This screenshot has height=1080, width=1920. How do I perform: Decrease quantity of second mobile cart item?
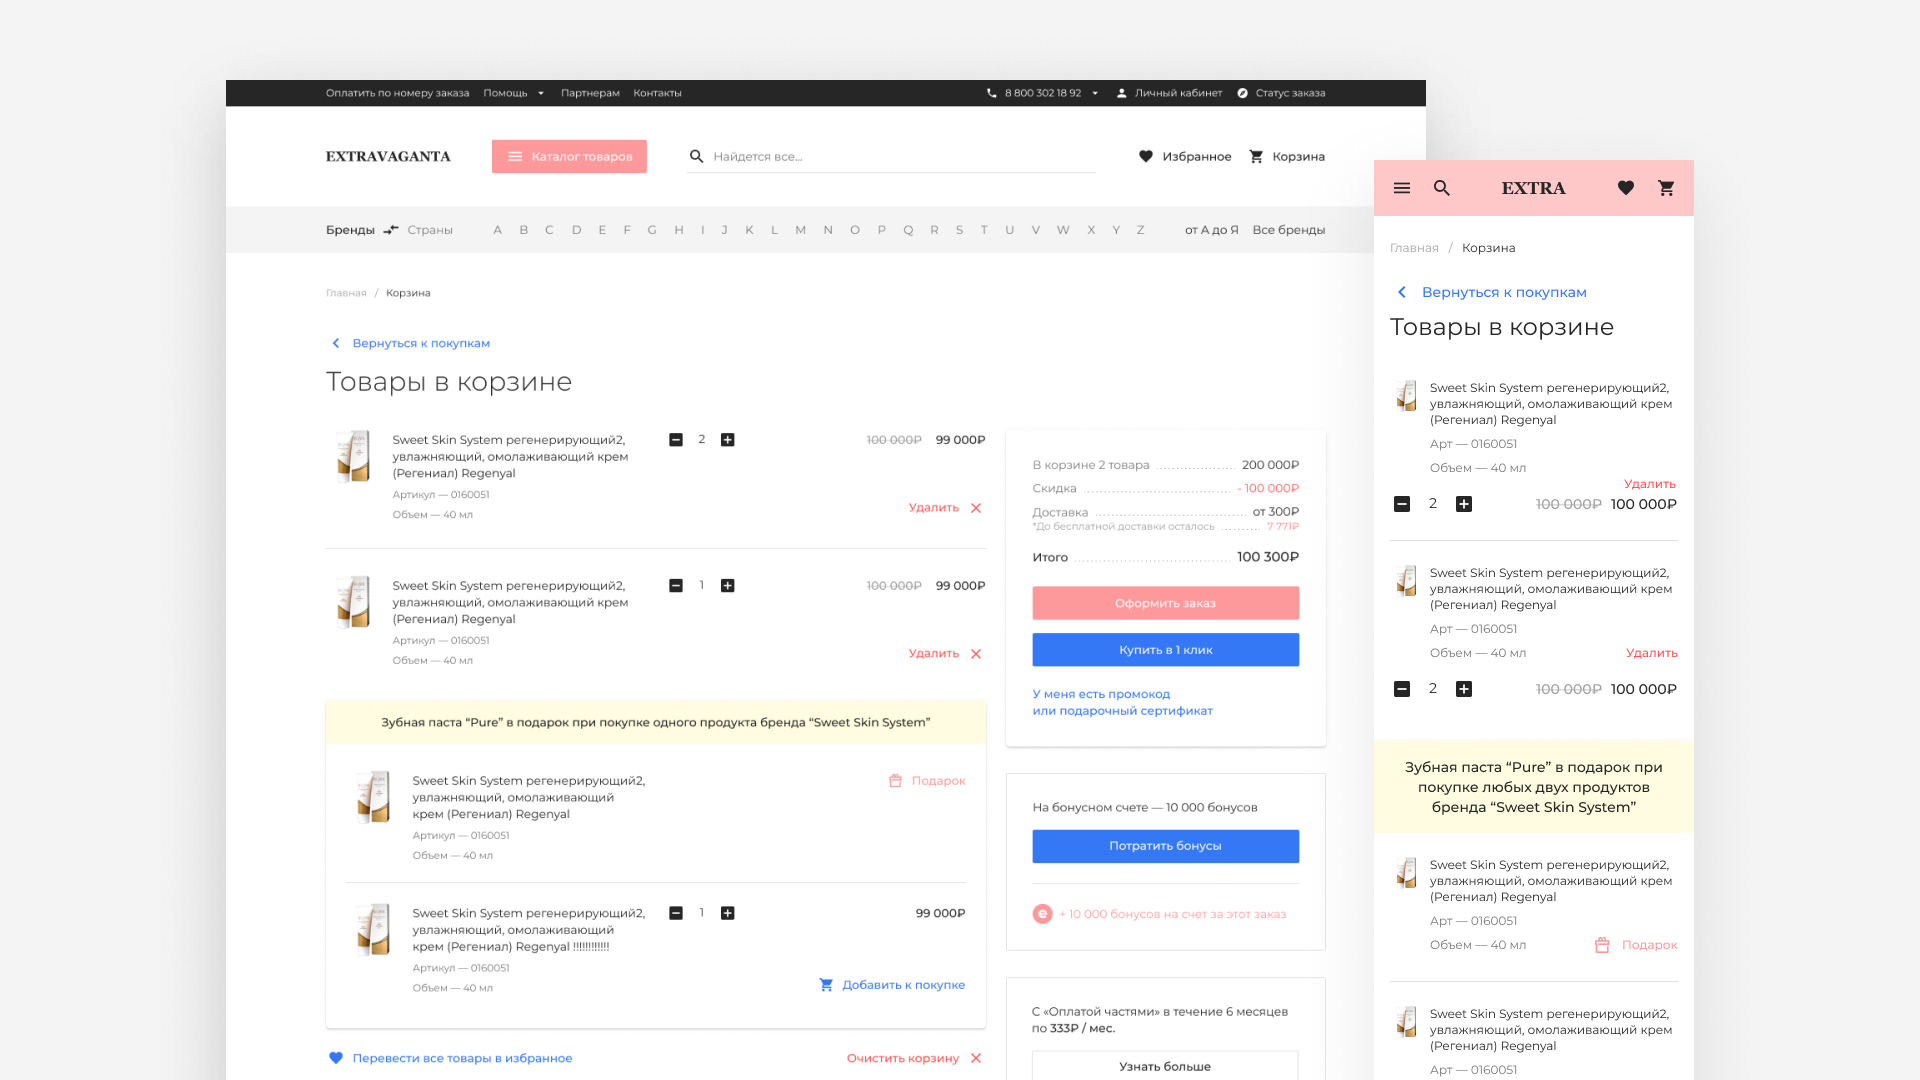click(1402, 689)
